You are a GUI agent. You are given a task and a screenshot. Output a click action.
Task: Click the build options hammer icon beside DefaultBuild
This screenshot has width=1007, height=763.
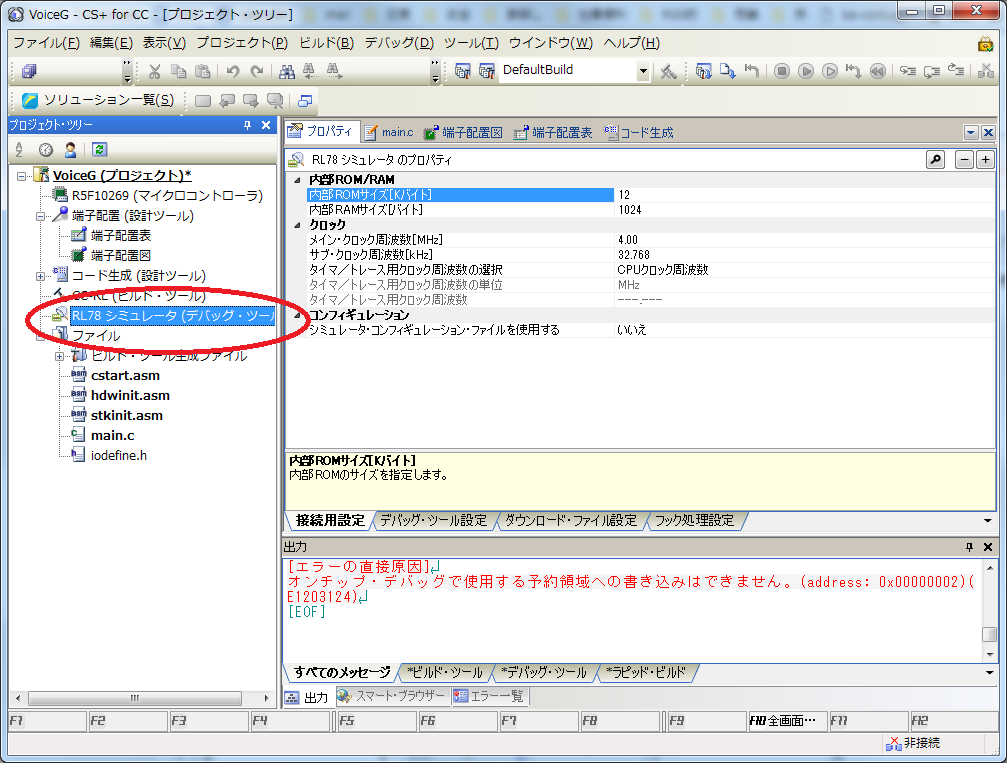coord(668,70)
